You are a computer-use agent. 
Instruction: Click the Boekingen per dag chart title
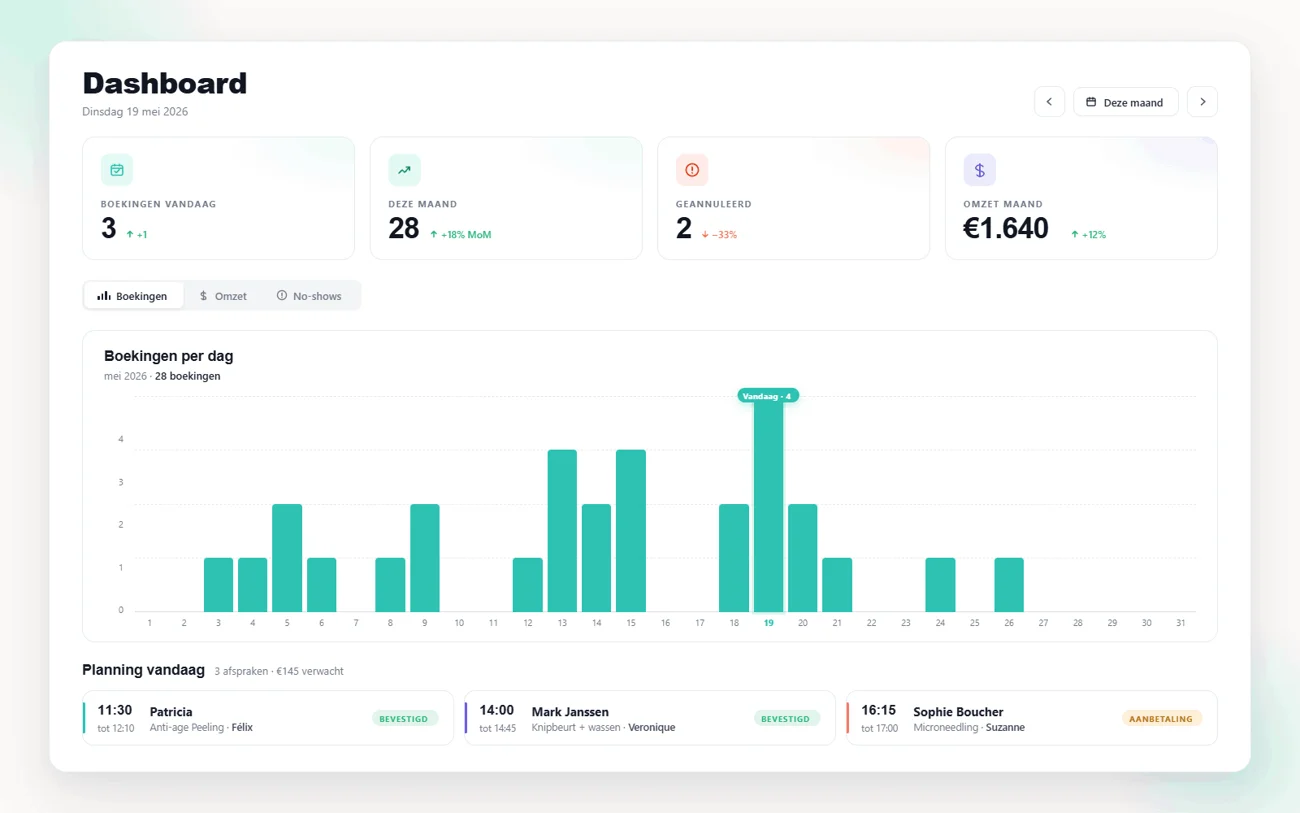point(169,356)
